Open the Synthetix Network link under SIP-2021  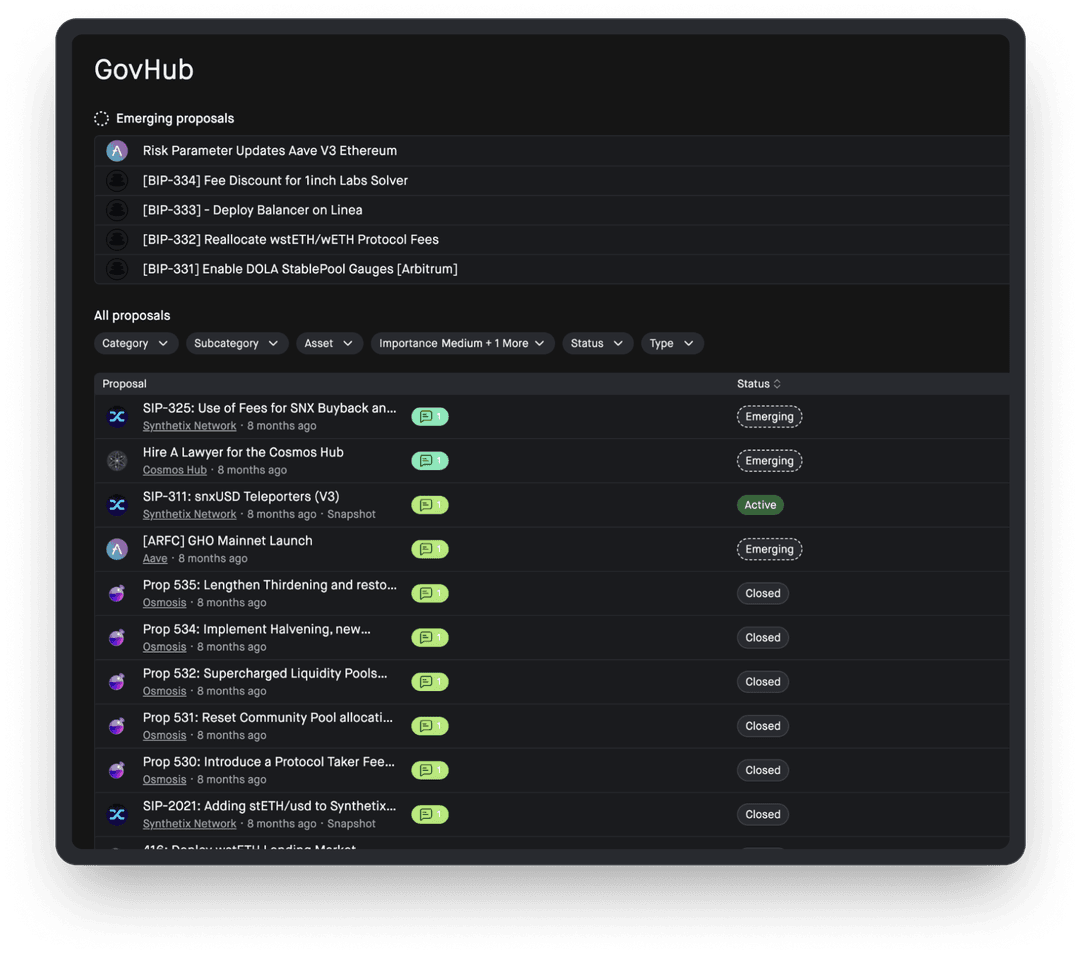point(189,823)
